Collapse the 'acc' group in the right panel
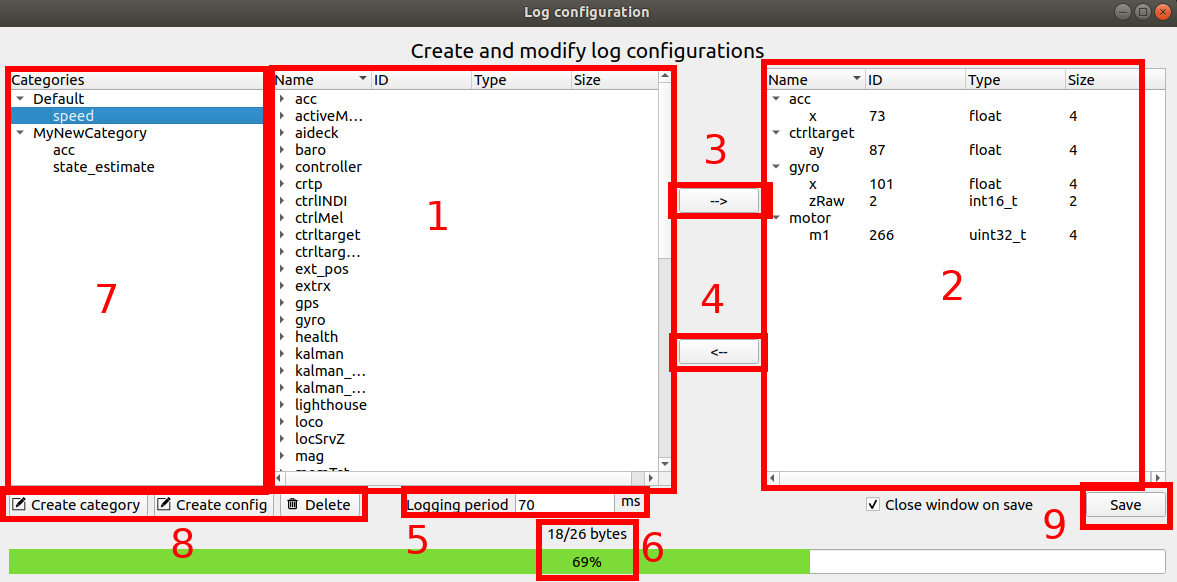 coord(777,98)
